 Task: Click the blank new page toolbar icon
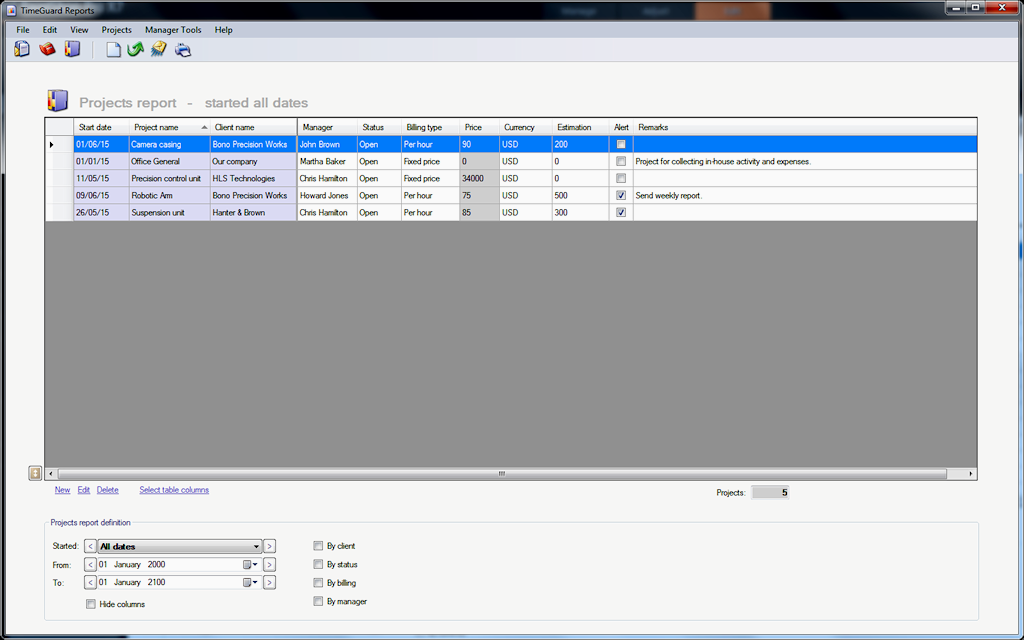point(113,50)
